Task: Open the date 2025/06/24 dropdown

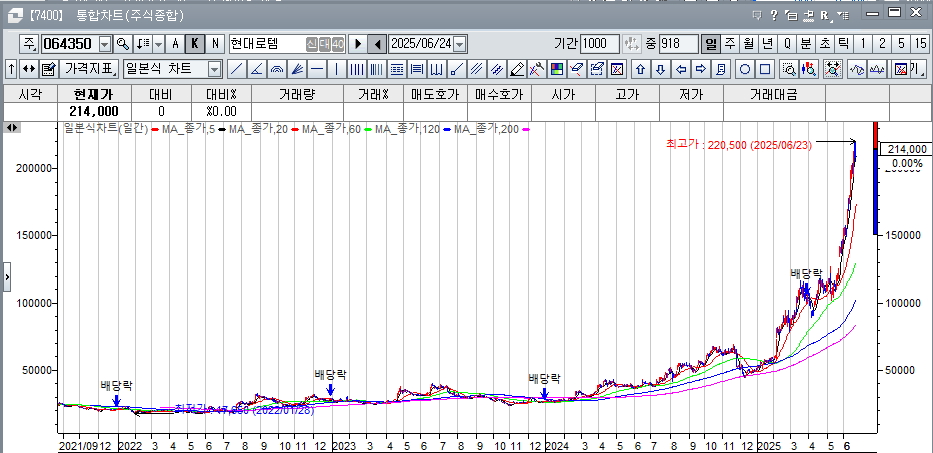Action: tap(460, 44)
